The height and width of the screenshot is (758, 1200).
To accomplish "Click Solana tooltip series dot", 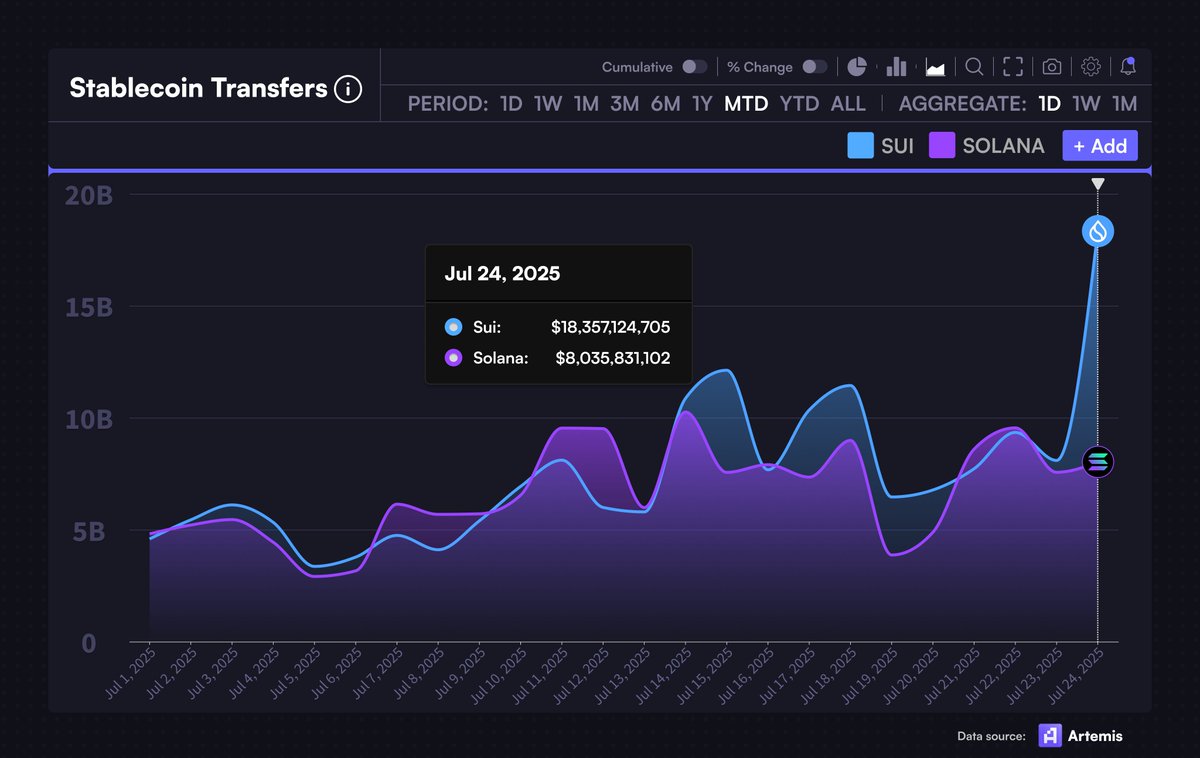I will point(454,357).
